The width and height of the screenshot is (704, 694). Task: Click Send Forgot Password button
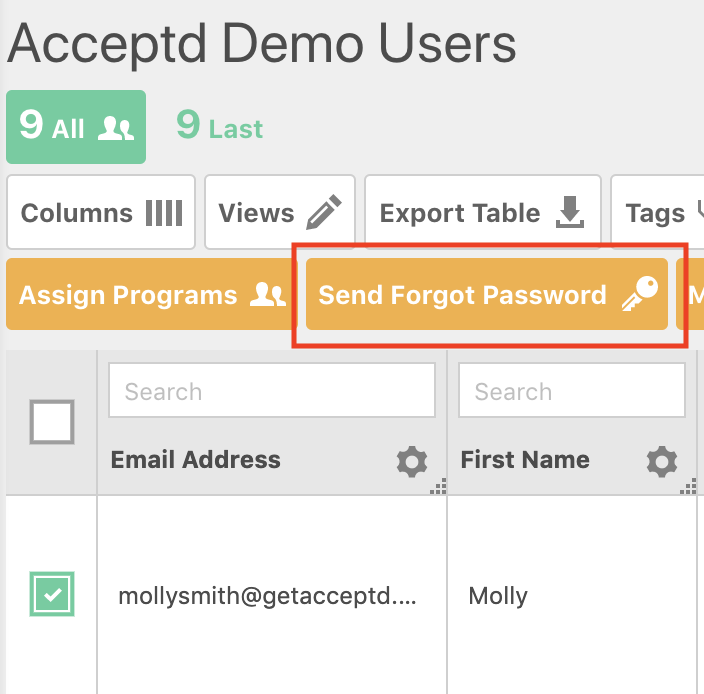coord(487,294)
